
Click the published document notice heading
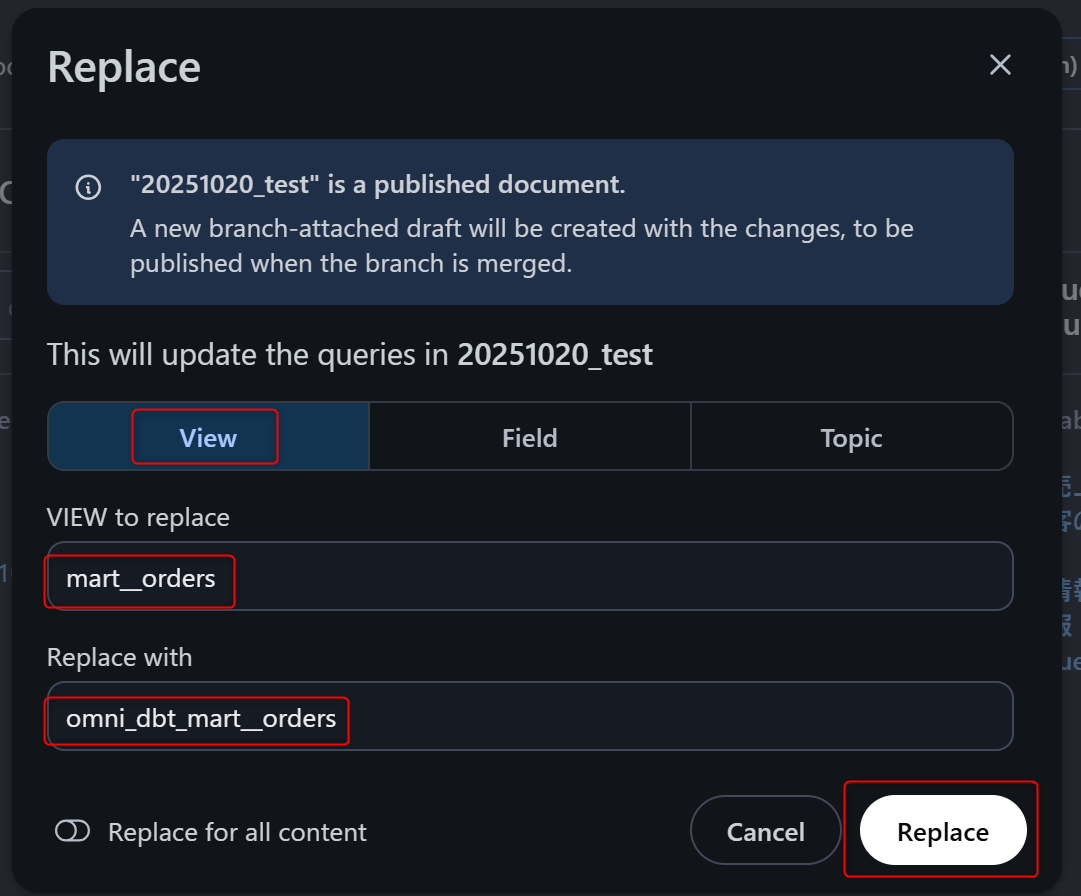tap(377, 185)
